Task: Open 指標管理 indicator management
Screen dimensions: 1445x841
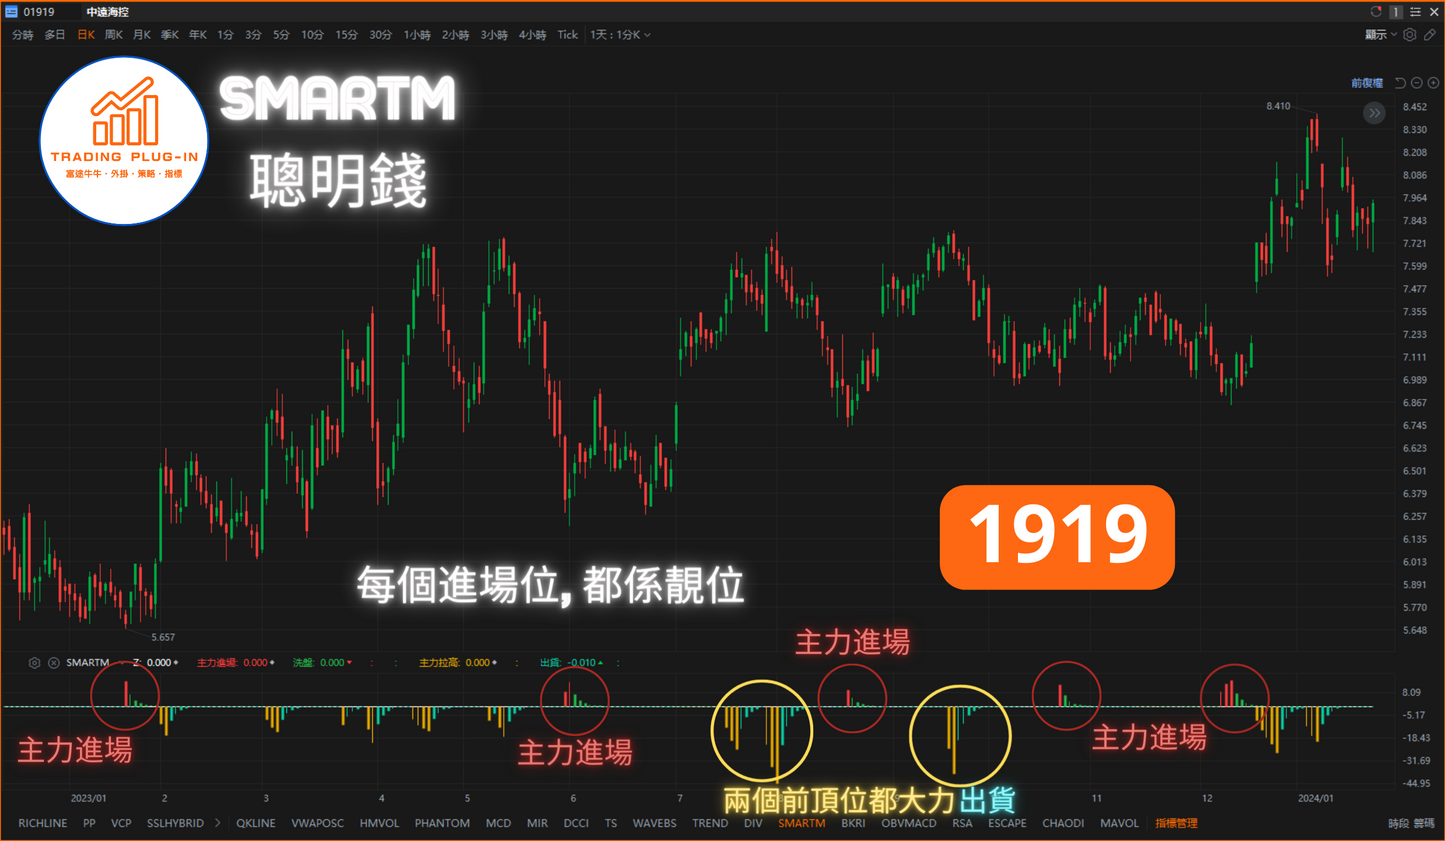Action: 1176,823
